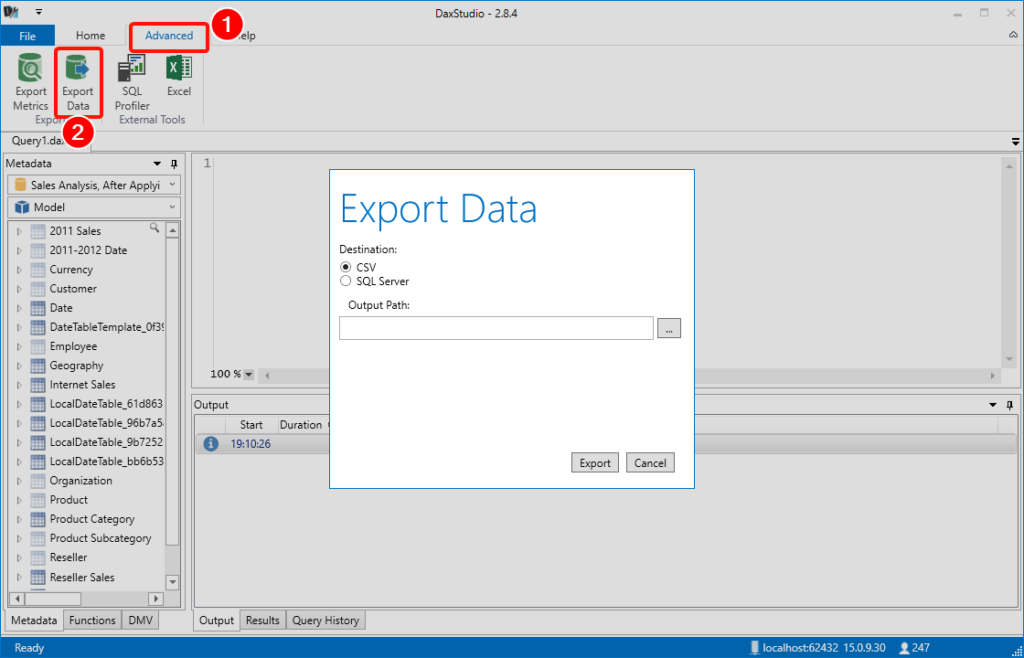Image resolution: width=1024 pixels, height=658 pixels.
Task: Expand the Customer table node
Action: click(x=19, y=289)
